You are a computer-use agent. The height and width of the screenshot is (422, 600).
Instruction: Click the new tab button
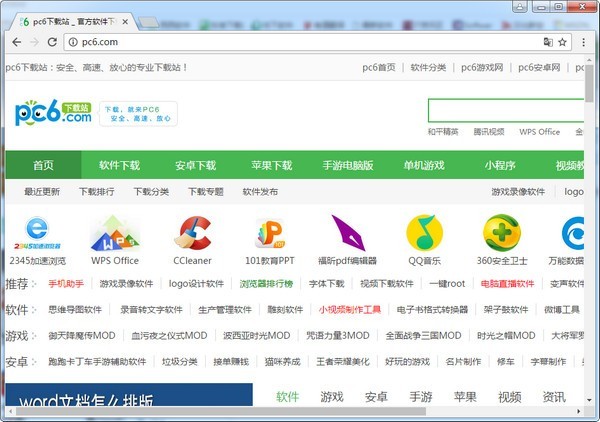(x=148, y=23)
